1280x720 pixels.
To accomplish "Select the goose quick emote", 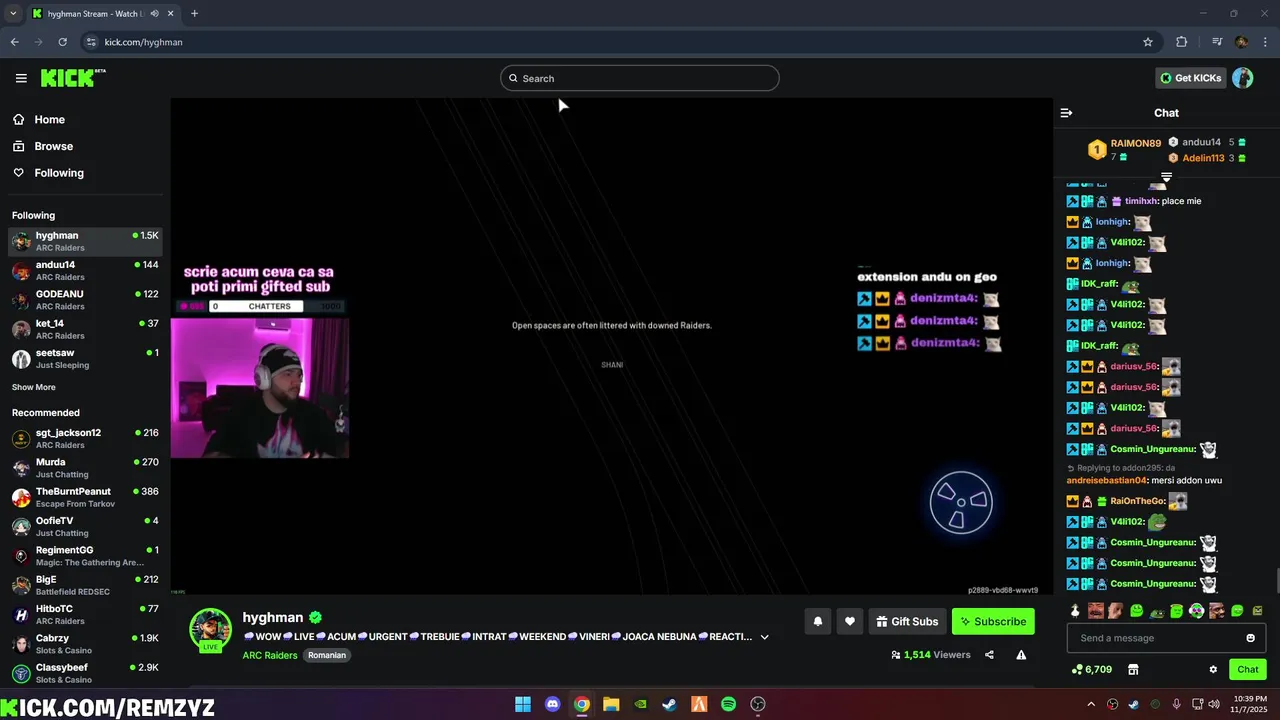I will 1075,611.
